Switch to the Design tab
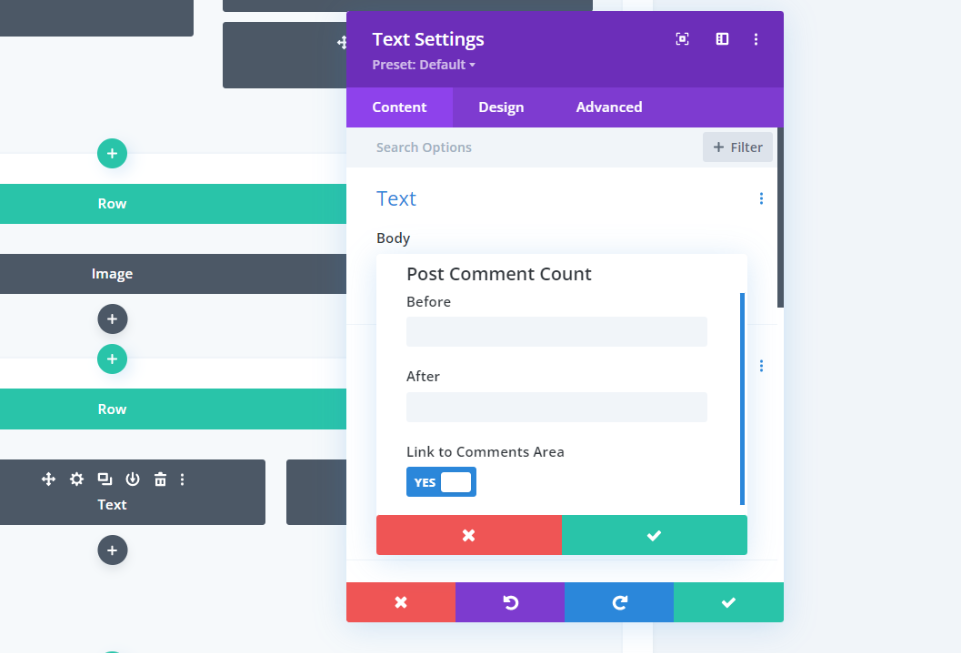The height and width of the screenshot is (653, 961). pyautogui.click(x=501, y=107)
